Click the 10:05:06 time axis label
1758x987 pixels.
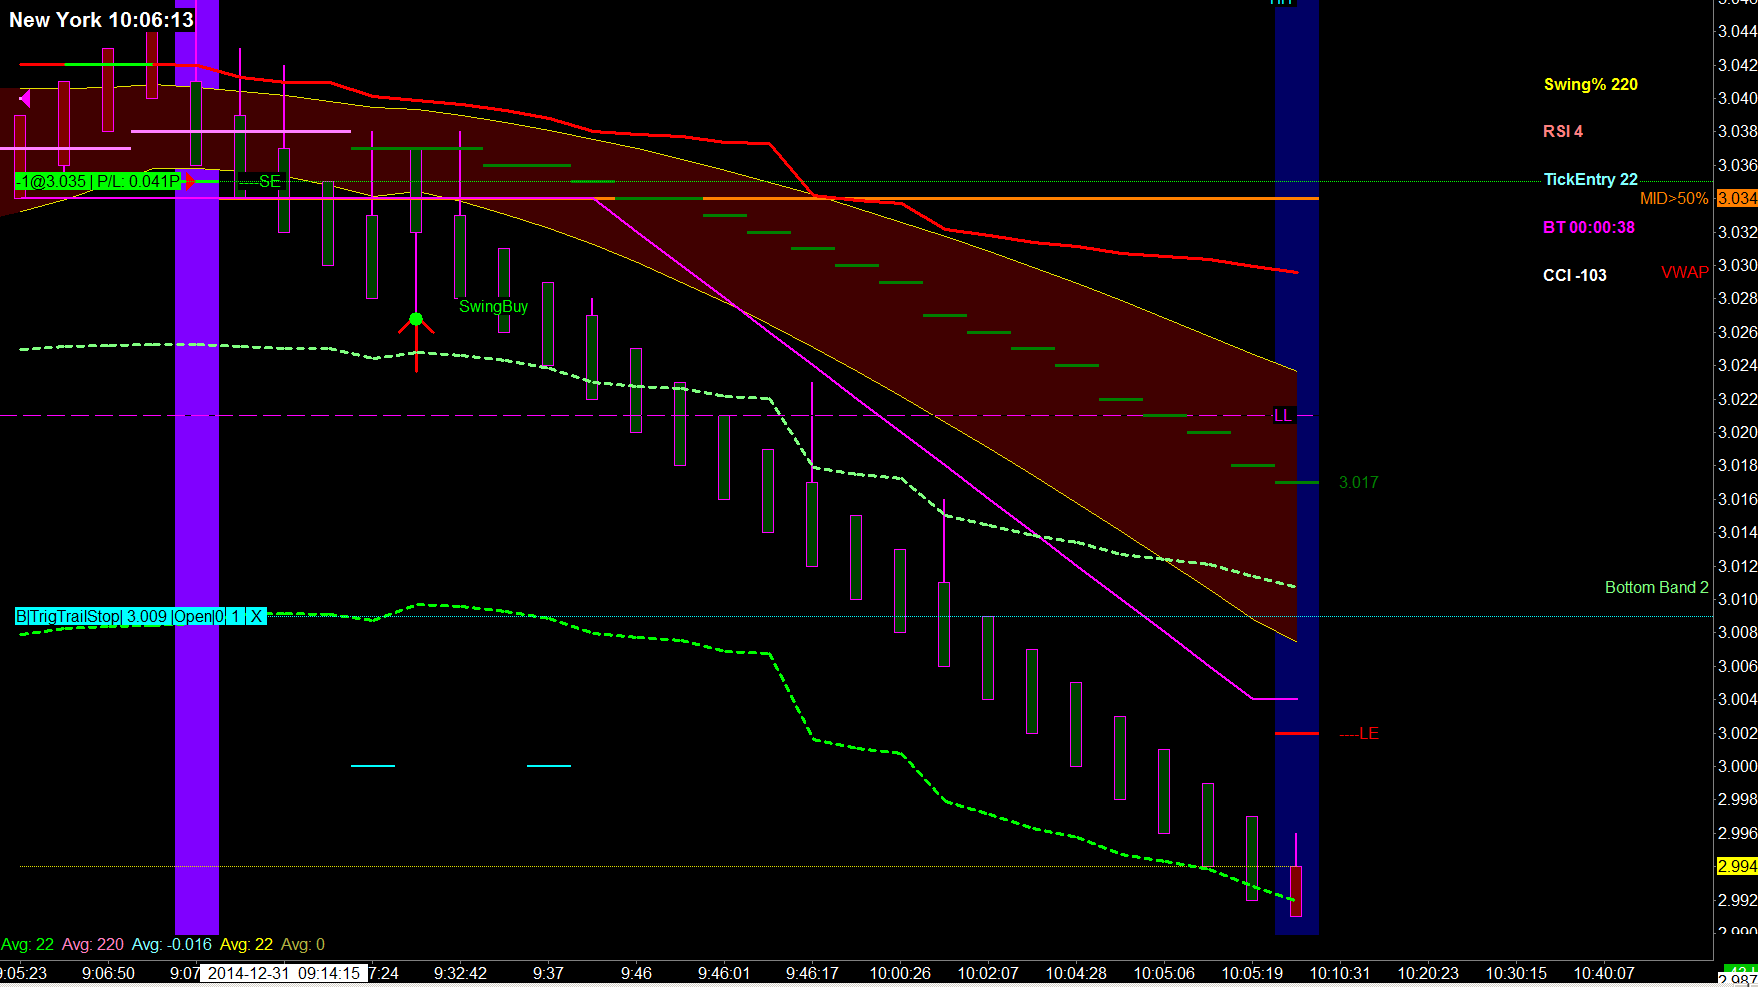tap(1164, 973)
